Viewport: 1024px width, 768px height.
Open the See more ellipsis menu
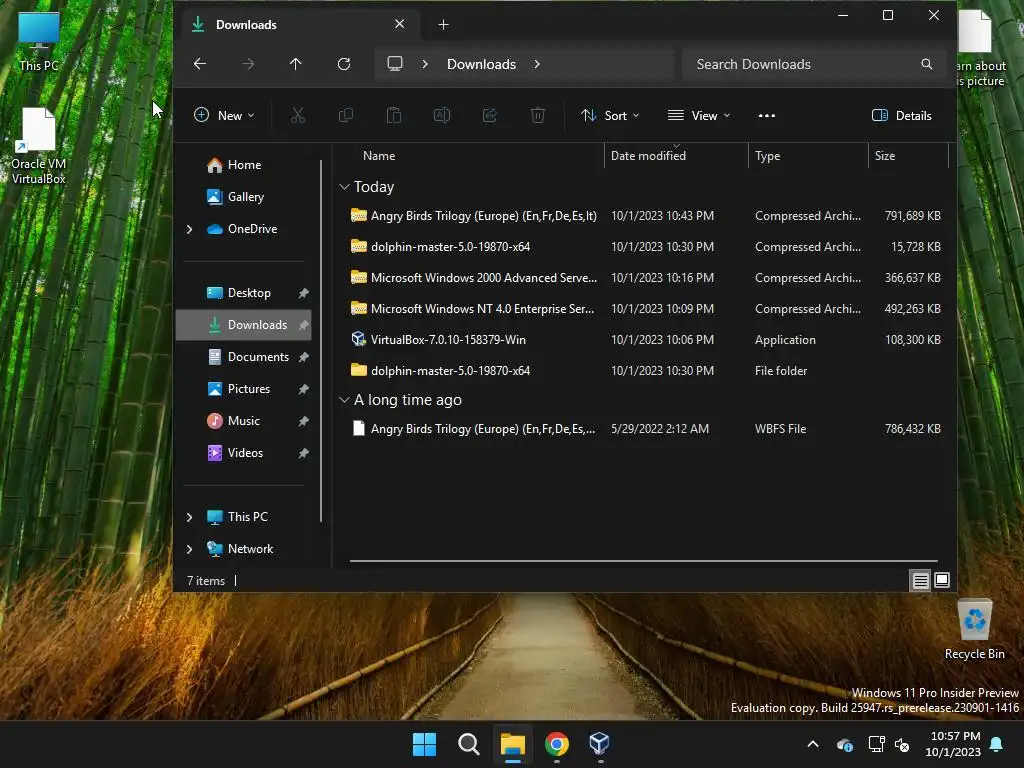tap(767, 116)
